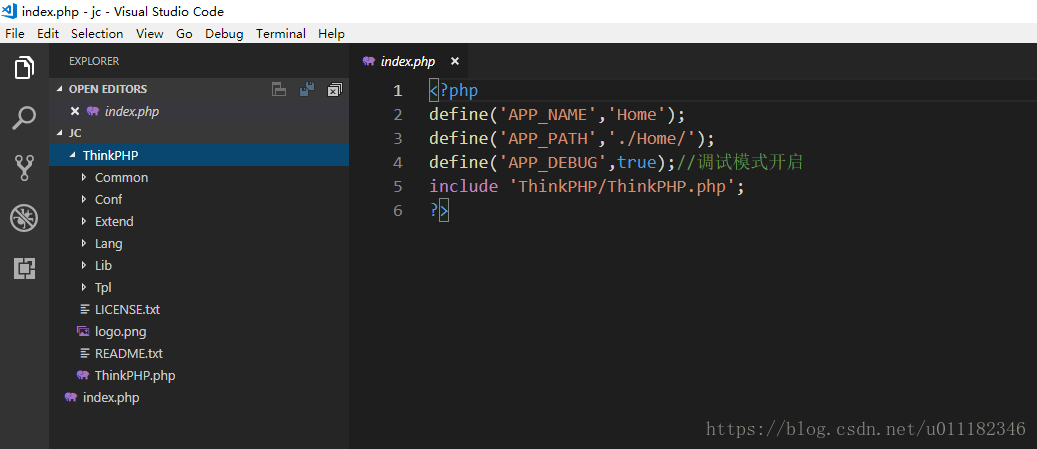Image resolution: width=1037 pixels, height=449 pixels.
Task: Click the New Untitled File icon in Open Editors
Action: coord(279,90)
